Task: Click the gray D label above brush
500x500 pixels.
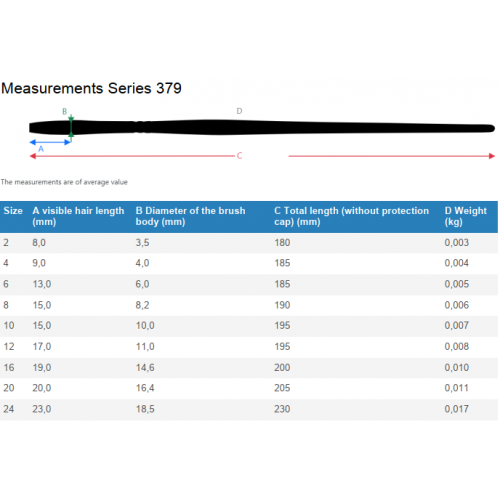Action: (x=239, y=111)
